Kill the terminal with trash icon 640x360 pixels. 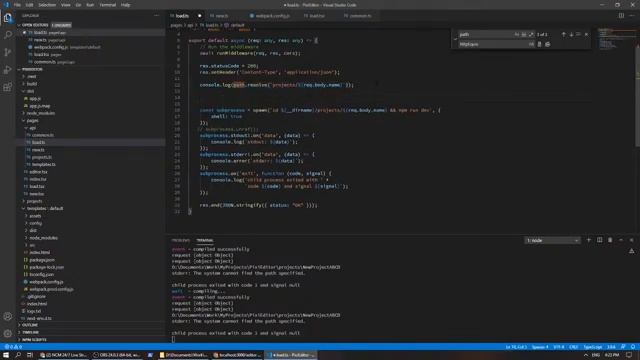610,240
